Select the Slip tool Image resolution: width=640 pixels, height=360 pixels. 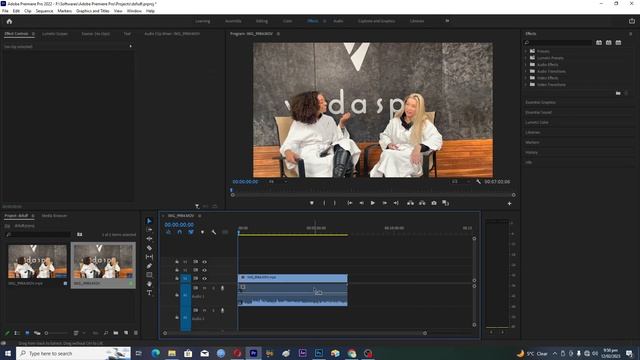[149, 257]
